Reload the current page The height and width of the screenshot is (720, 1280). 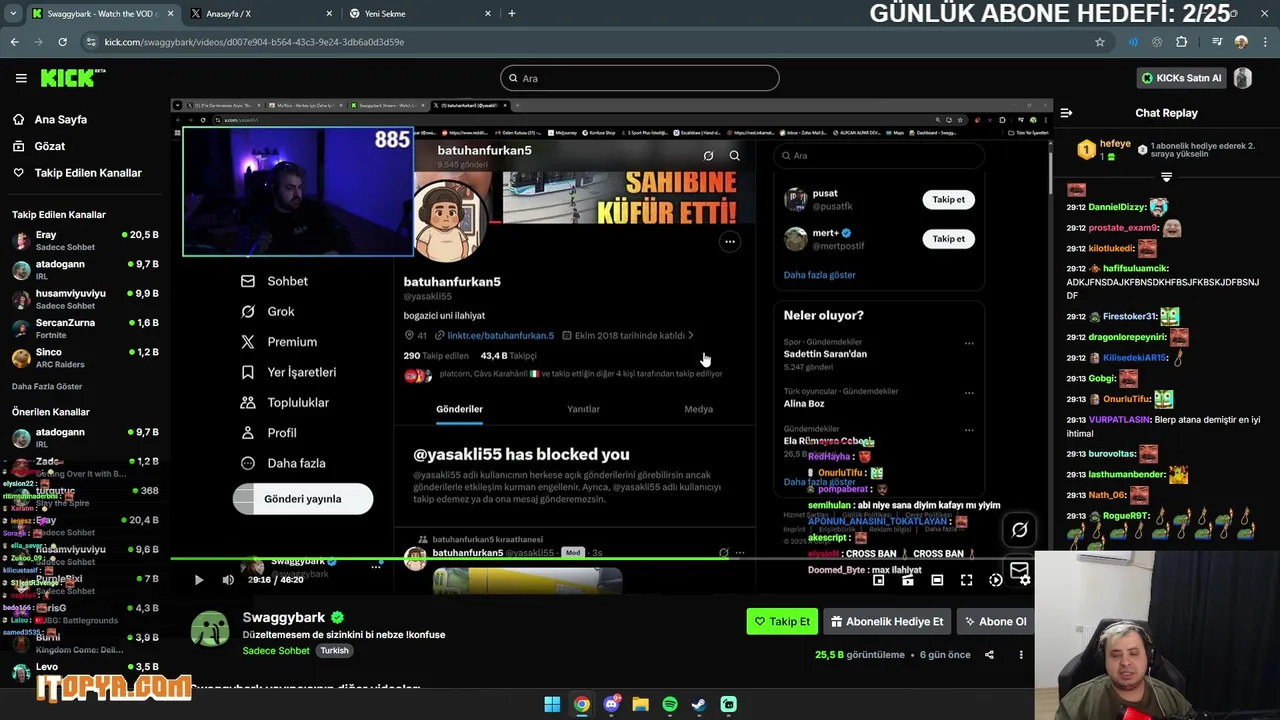62,42
